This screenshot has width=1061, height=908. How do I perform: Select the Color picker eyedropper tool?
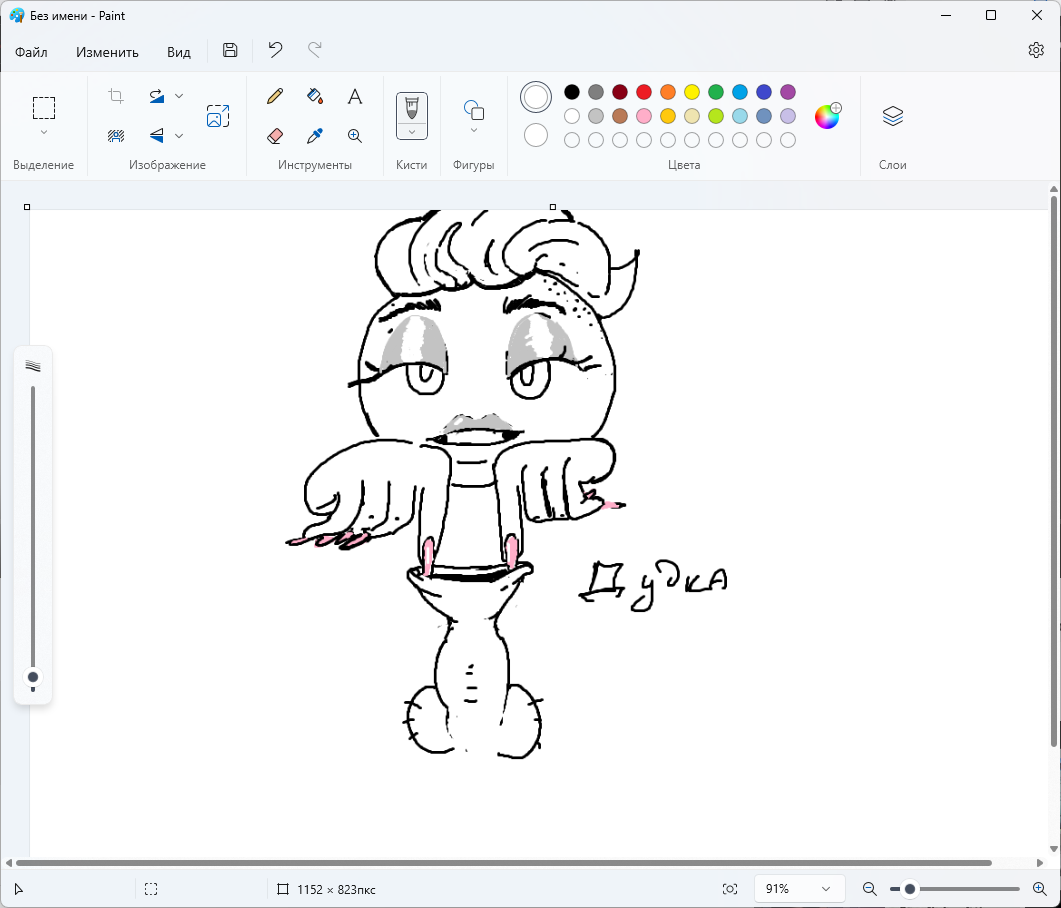pyautogui.click(x=315, y=135)
